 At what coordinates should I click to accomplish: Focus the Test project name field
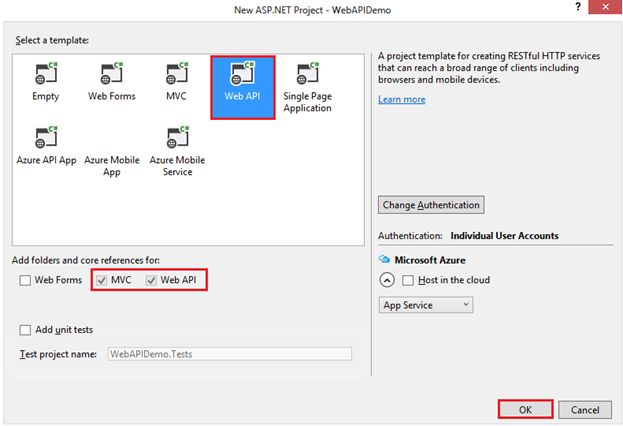pos(230,354)
